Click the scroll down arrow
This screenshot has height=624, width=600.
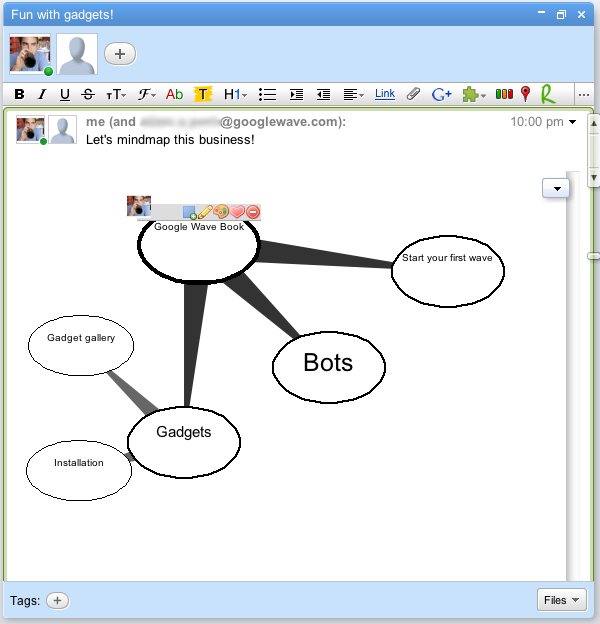[594, 177]
